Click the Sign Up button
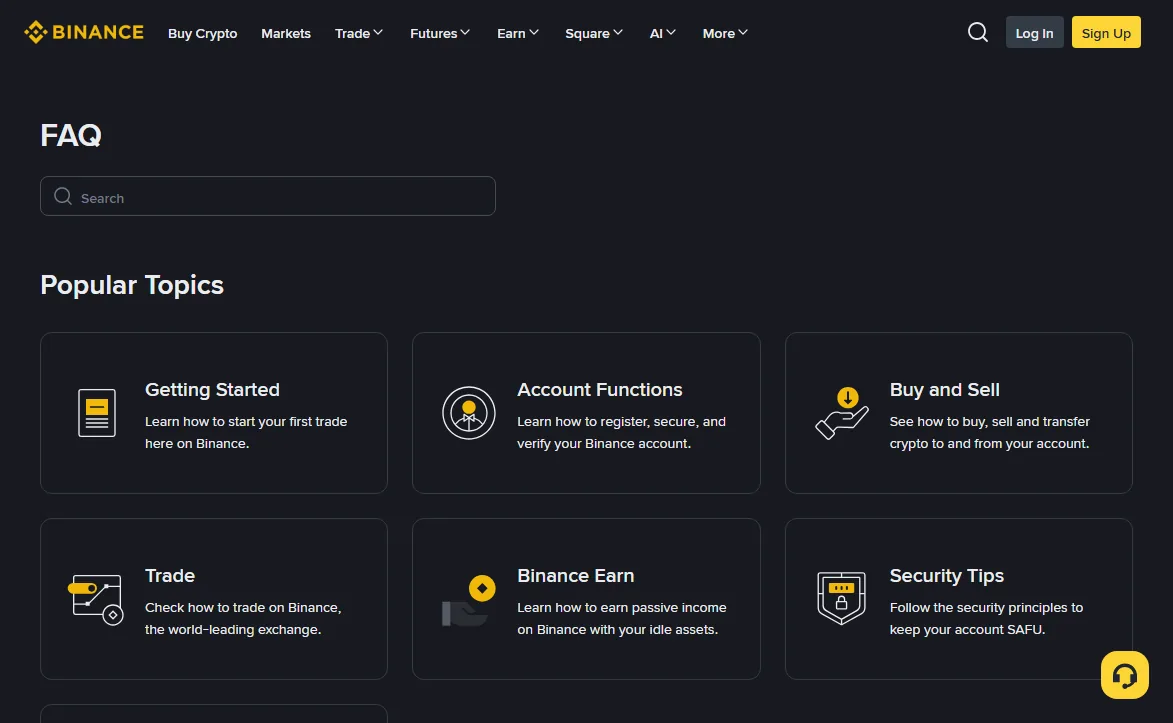 coord(1106,32)
